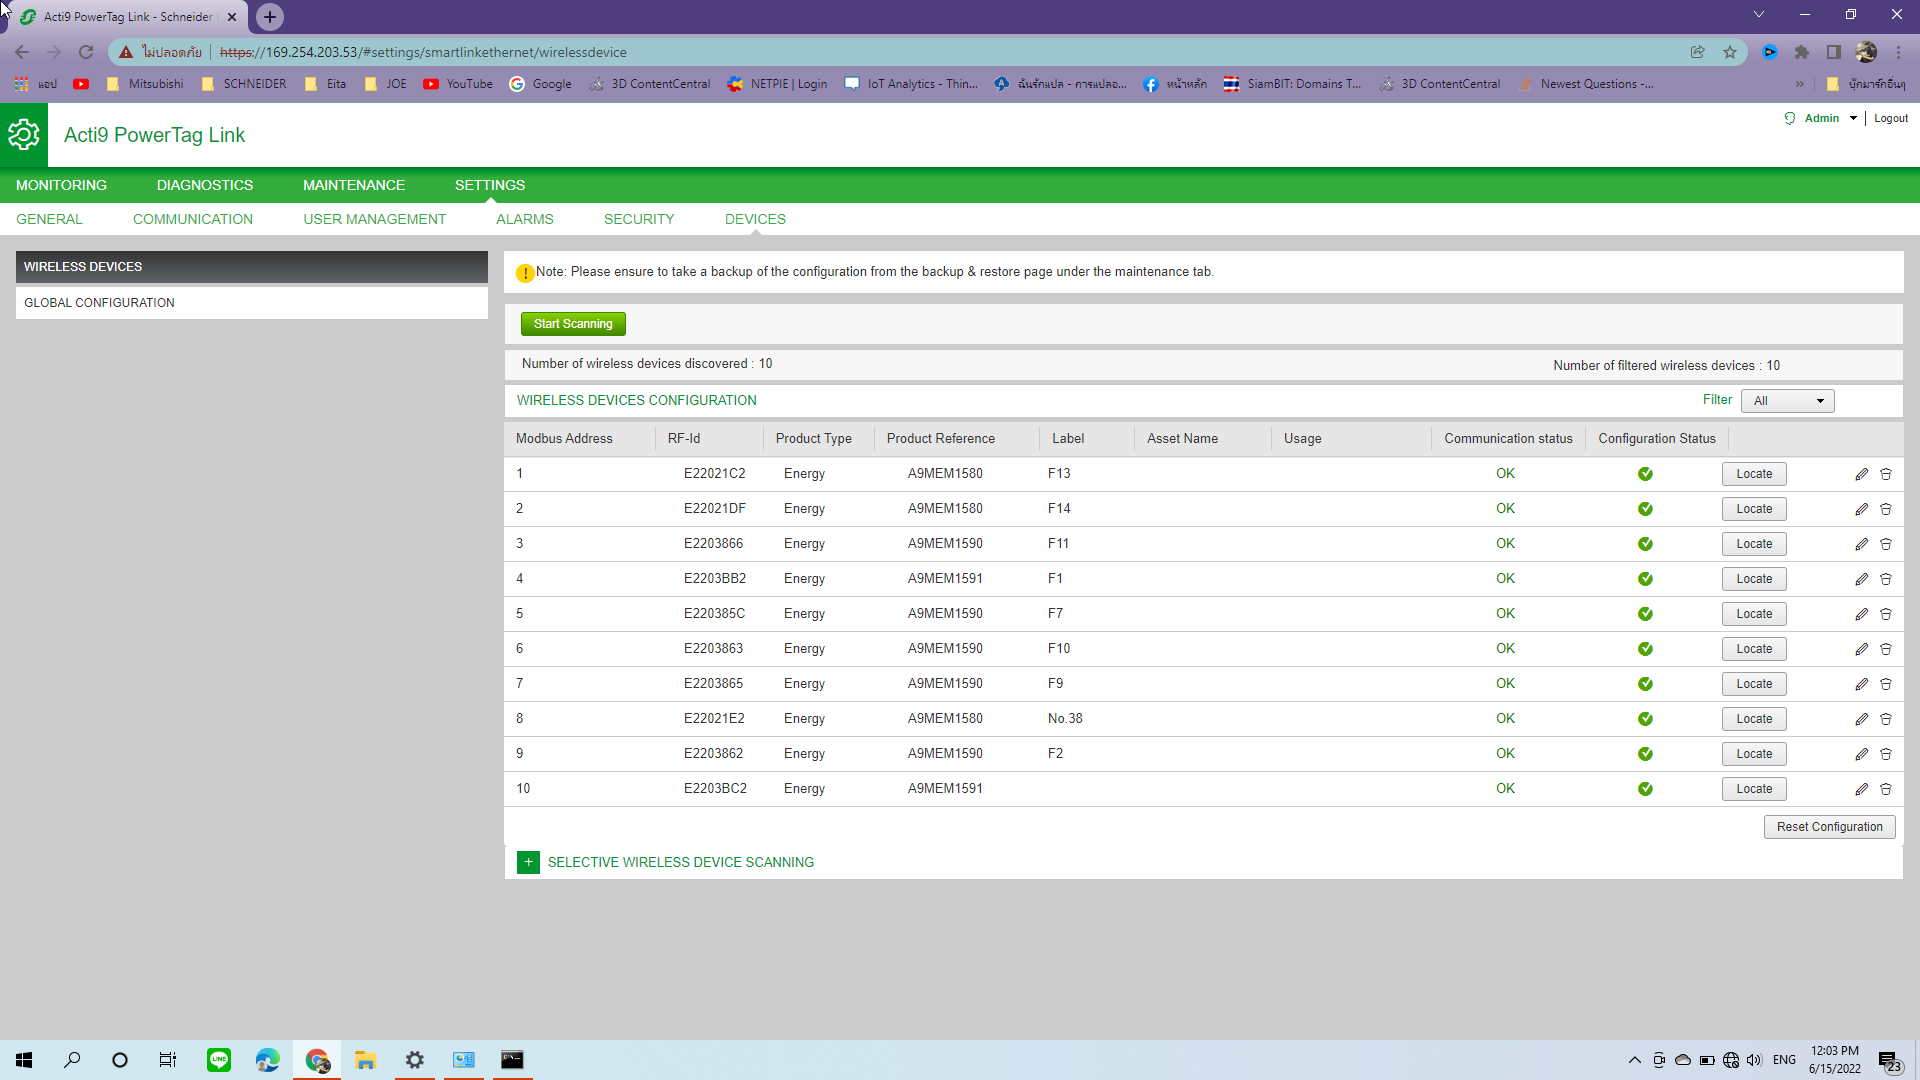Locate device at Modbus address 1
The width and height of the screenshot is (1920, 1080).
(1754, 474)
